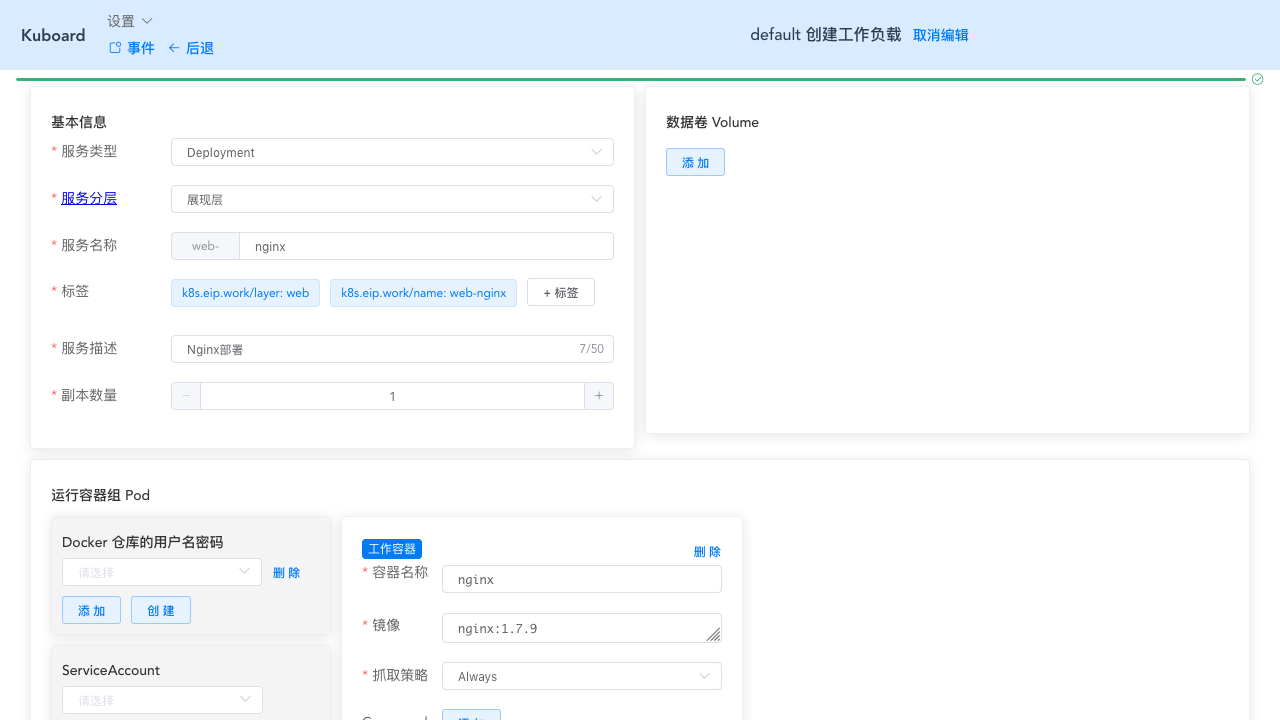Select the k8s.eip.work/layer: web tag
1280x720 pixels.
(245, 293)
